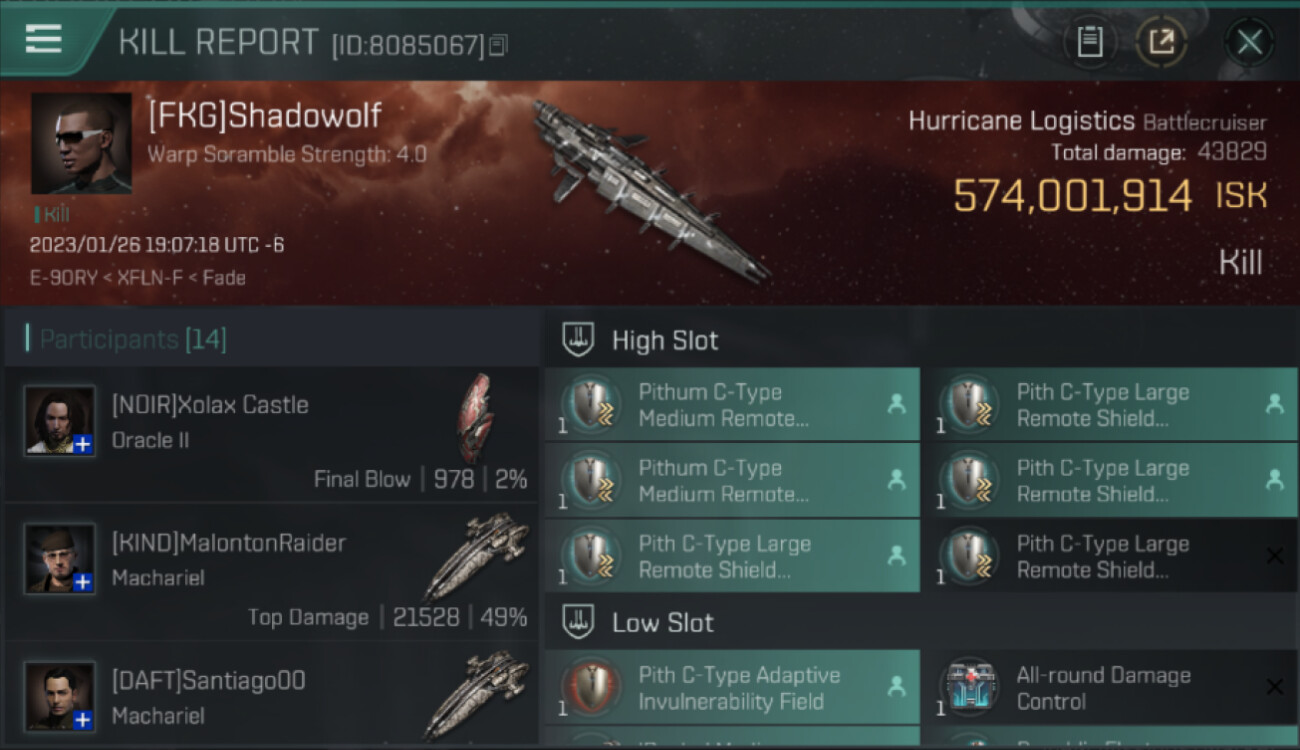1300x750 pixels.
Task: Click X on the last Pith Large Remote Shield
Action: [x=1274, y=556]
